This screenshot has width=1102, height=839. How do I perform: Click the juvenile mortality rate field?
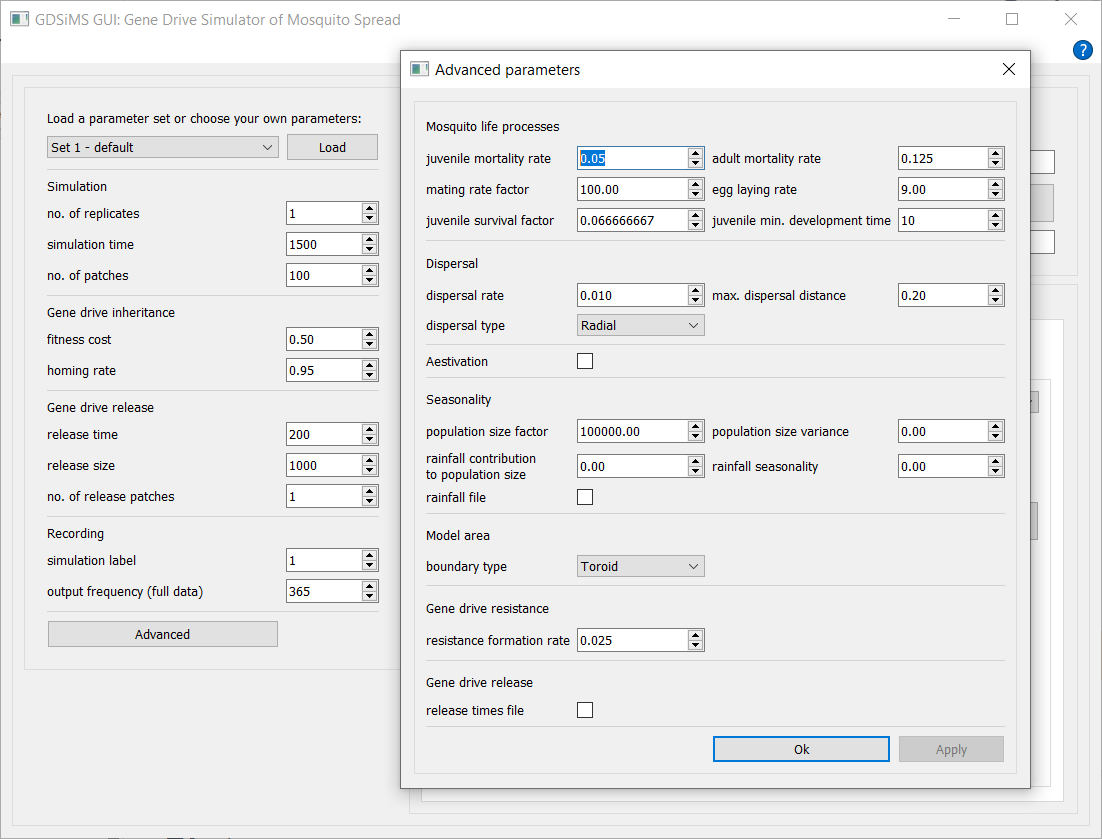click(632, 158)
